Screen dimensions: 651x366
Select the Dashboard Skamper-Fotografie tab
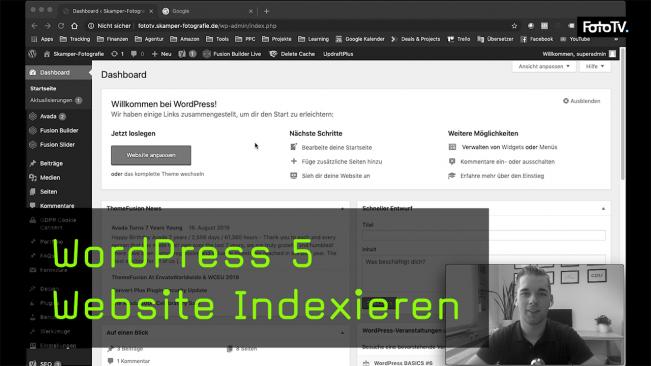108,11
